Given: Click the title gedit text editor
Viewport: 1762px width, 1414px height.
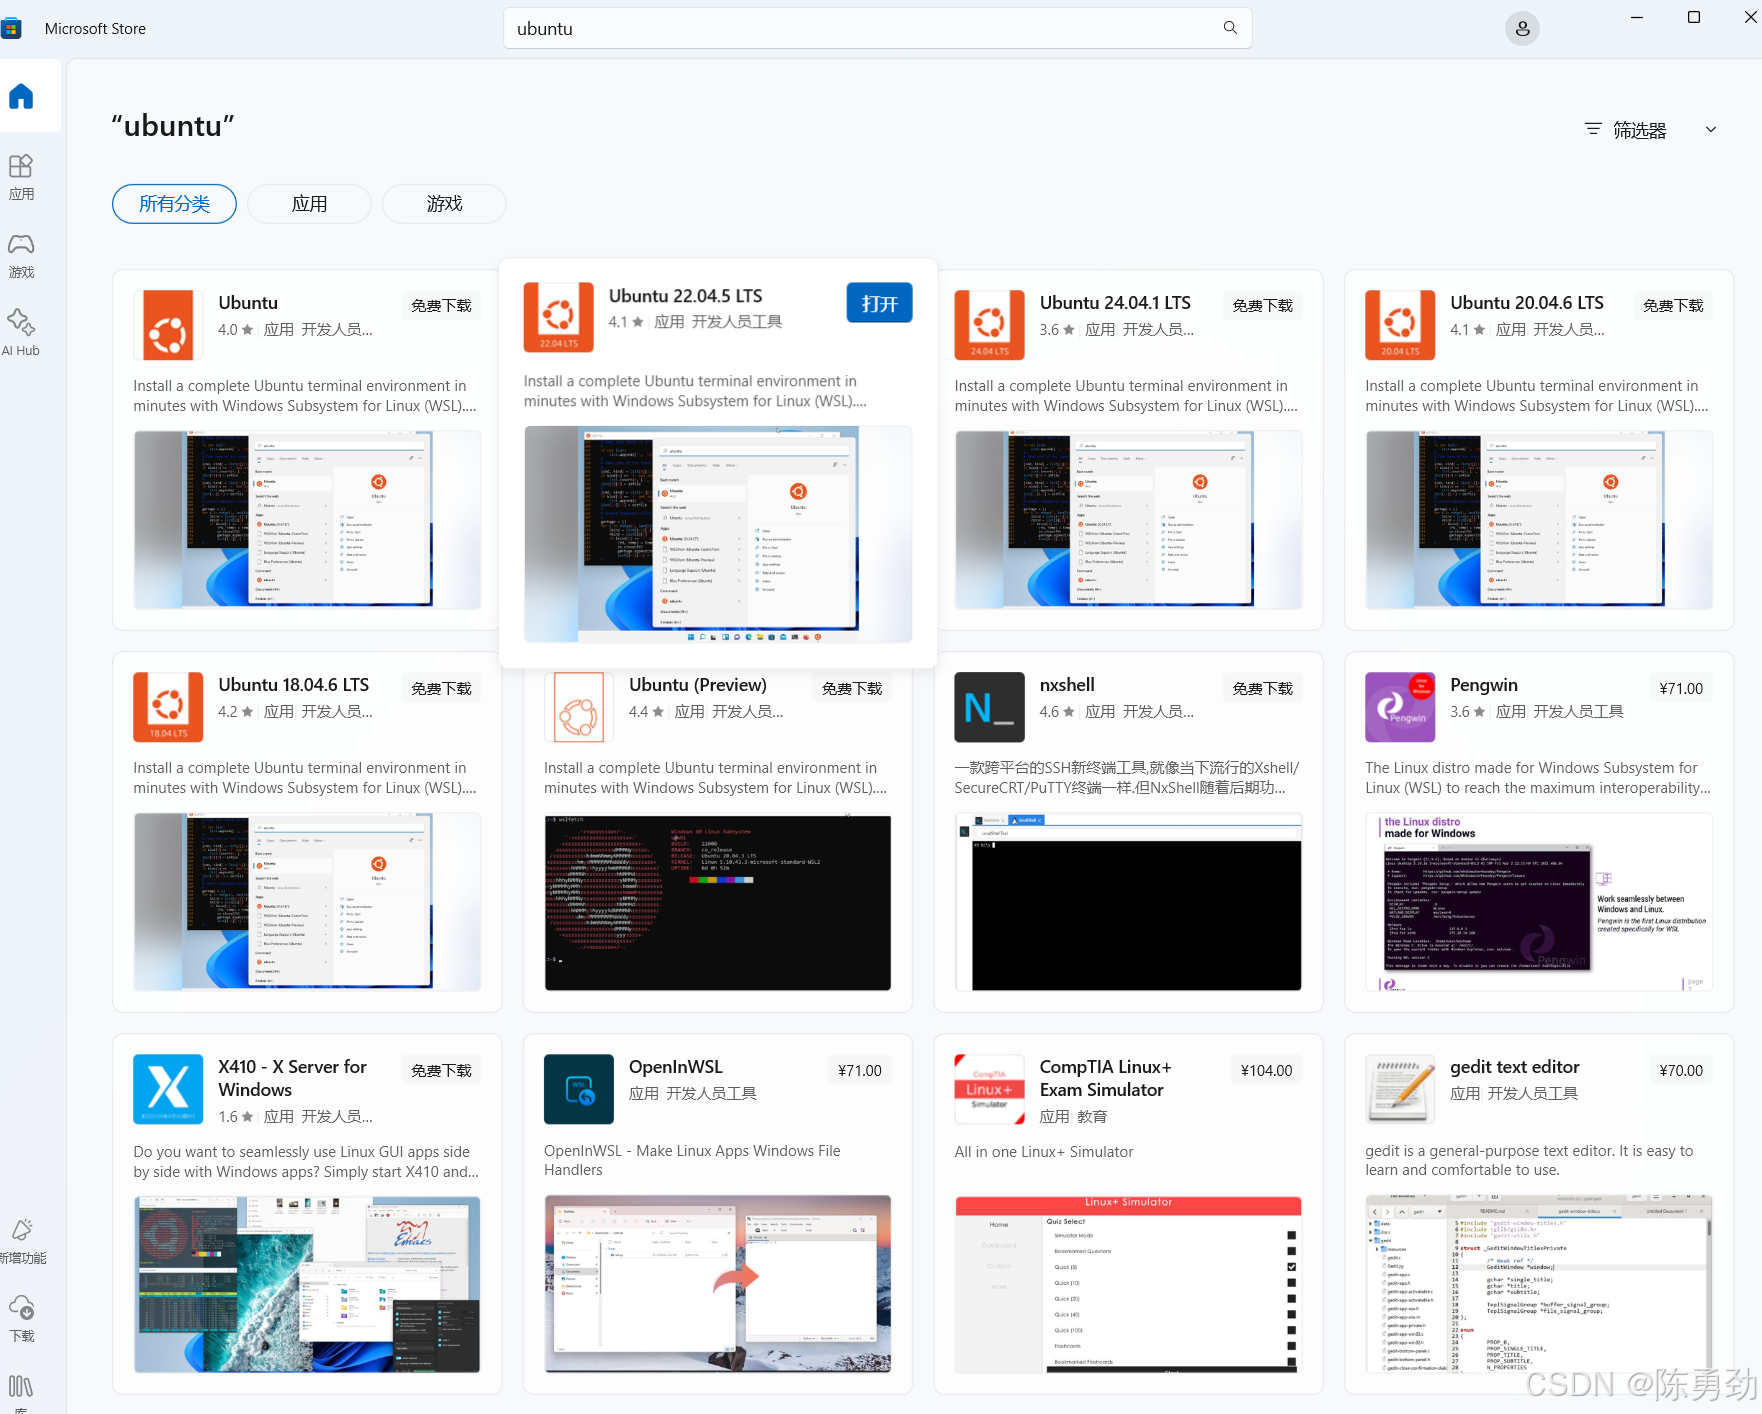Looking at the screenshot, I should click(1515, 1067).
